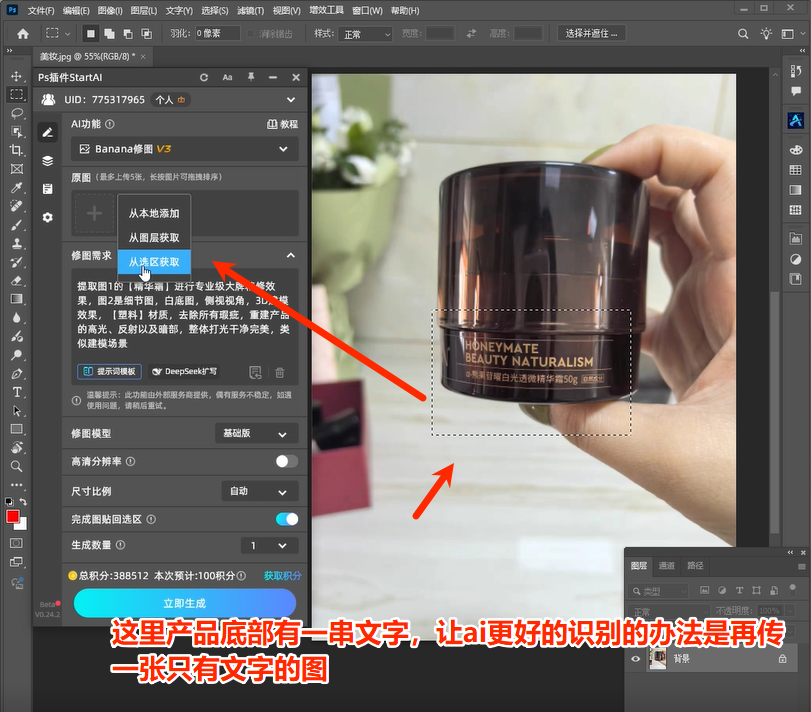Select the Gradient tool
The image size is (811, 712).
pos(17,299)
